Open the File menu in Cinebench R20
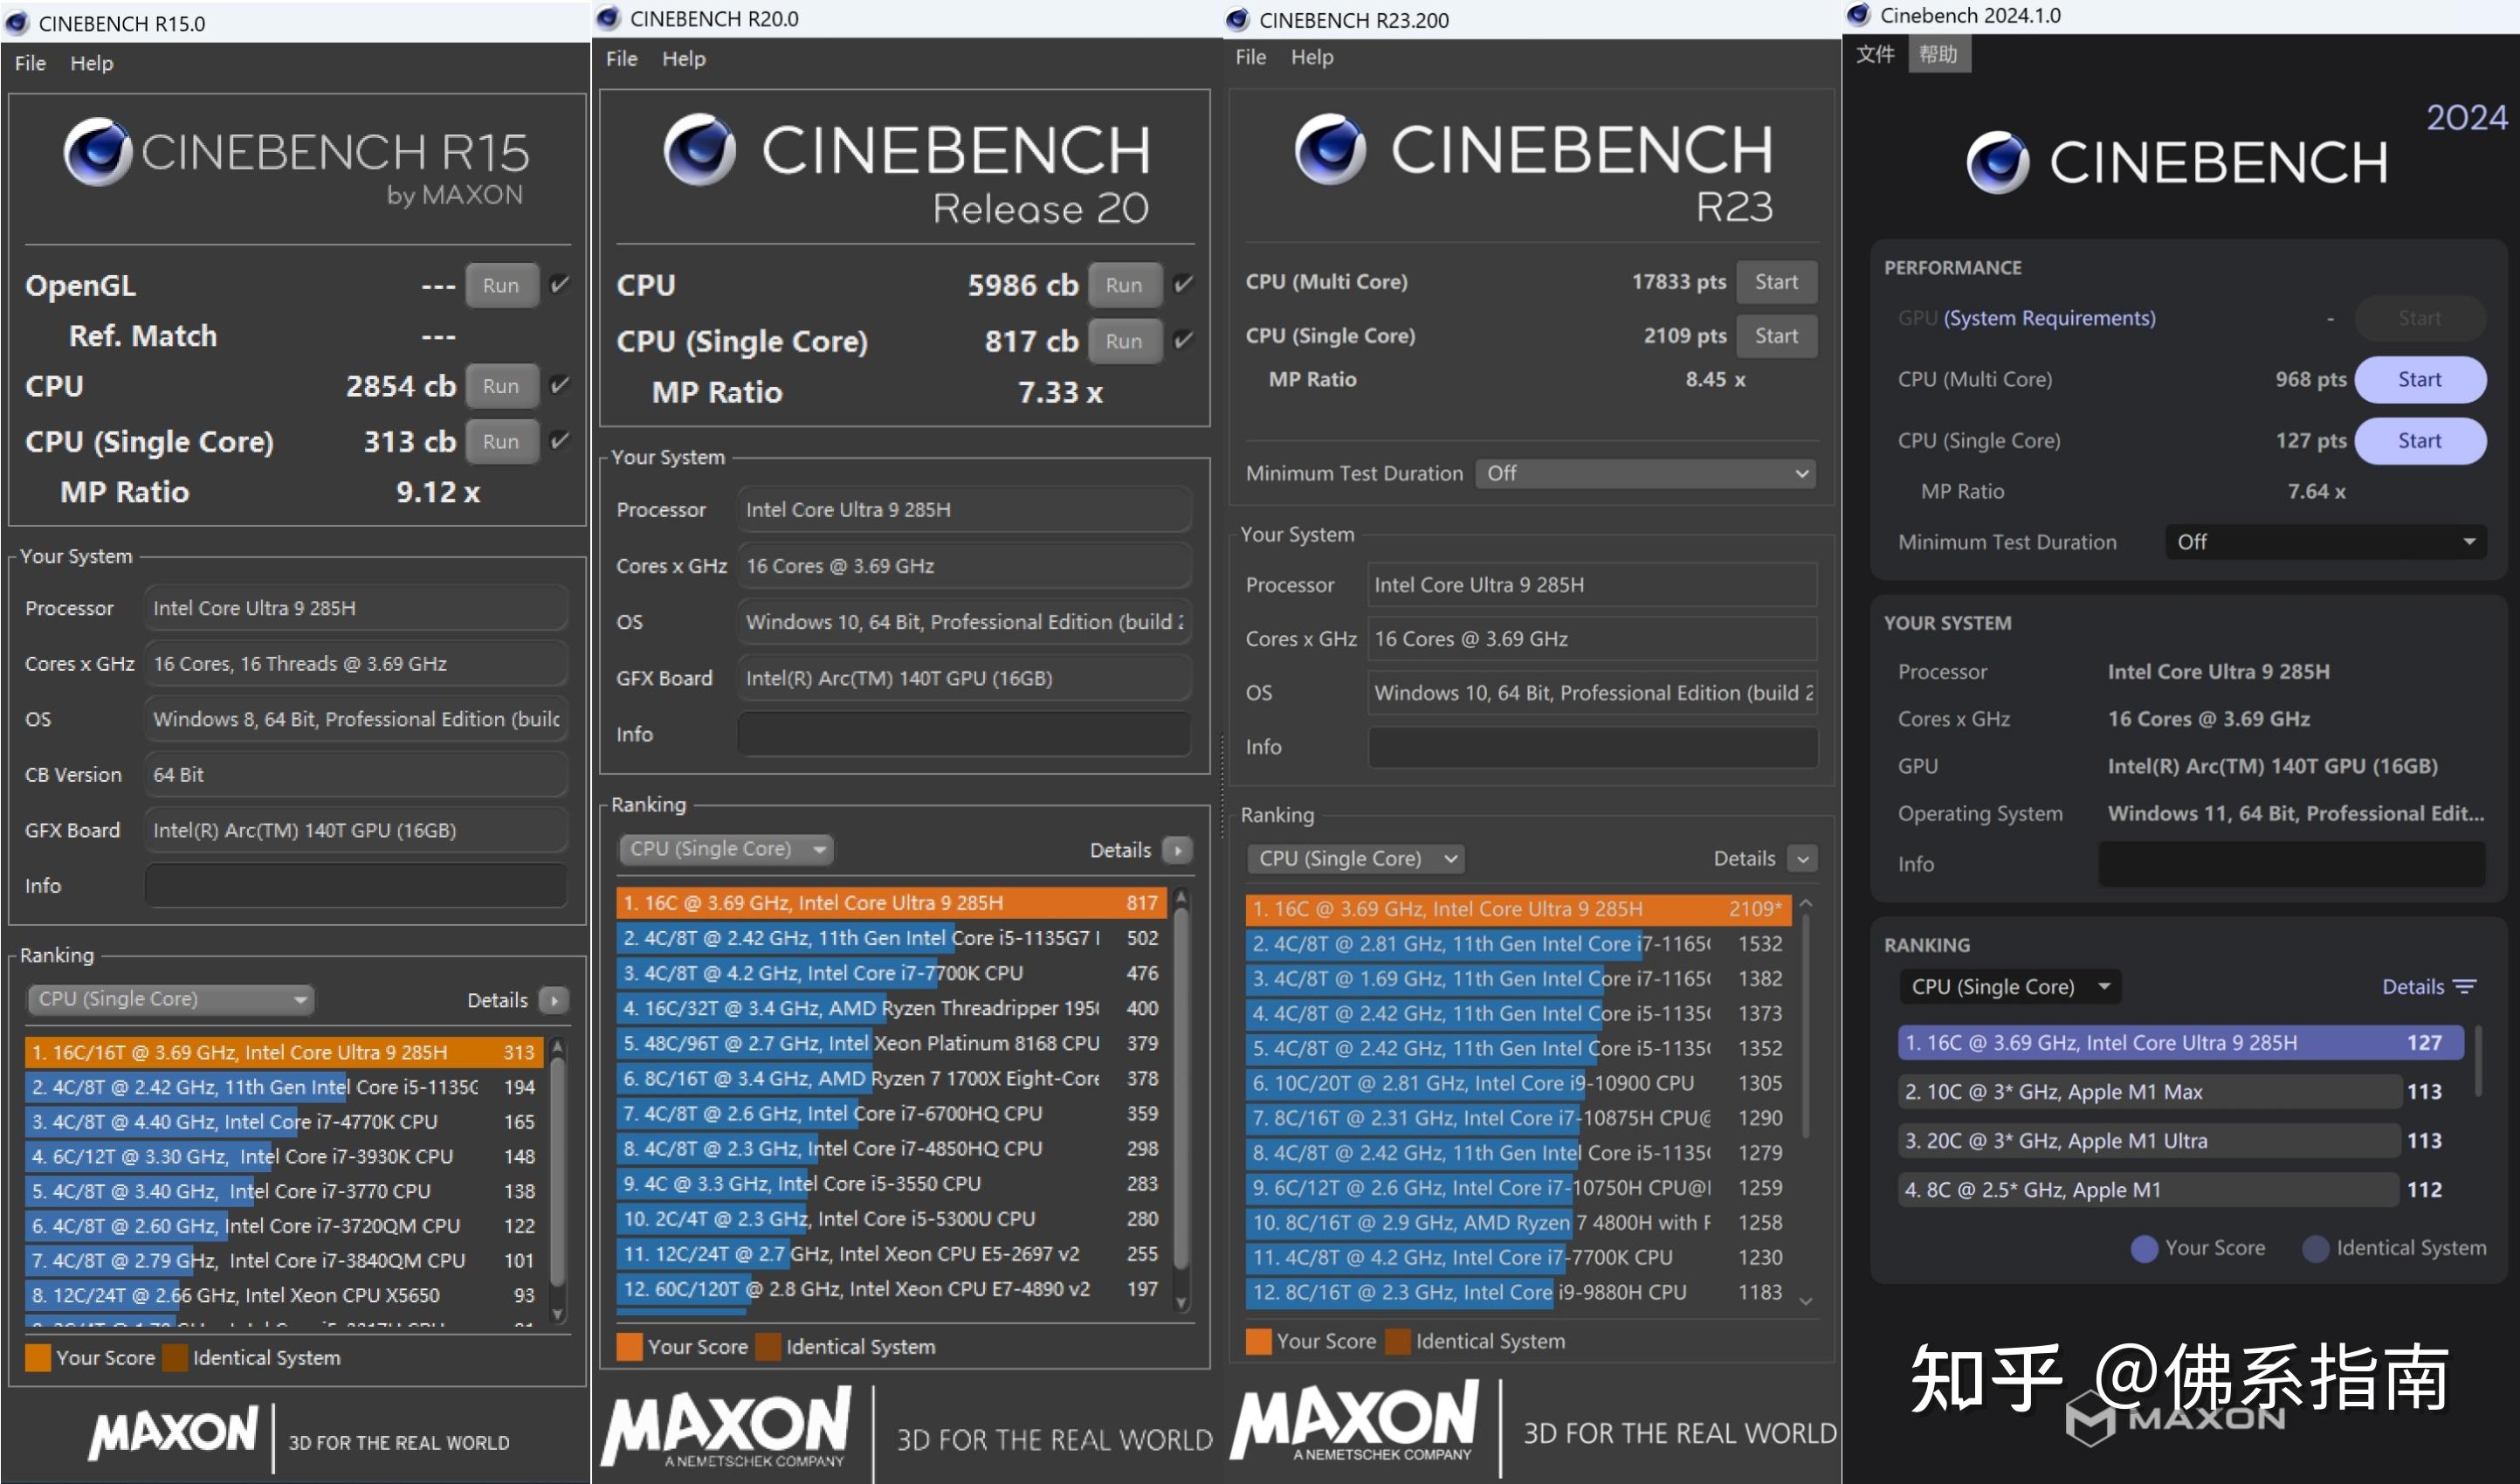2520x1484 pixels. [622, 59]
